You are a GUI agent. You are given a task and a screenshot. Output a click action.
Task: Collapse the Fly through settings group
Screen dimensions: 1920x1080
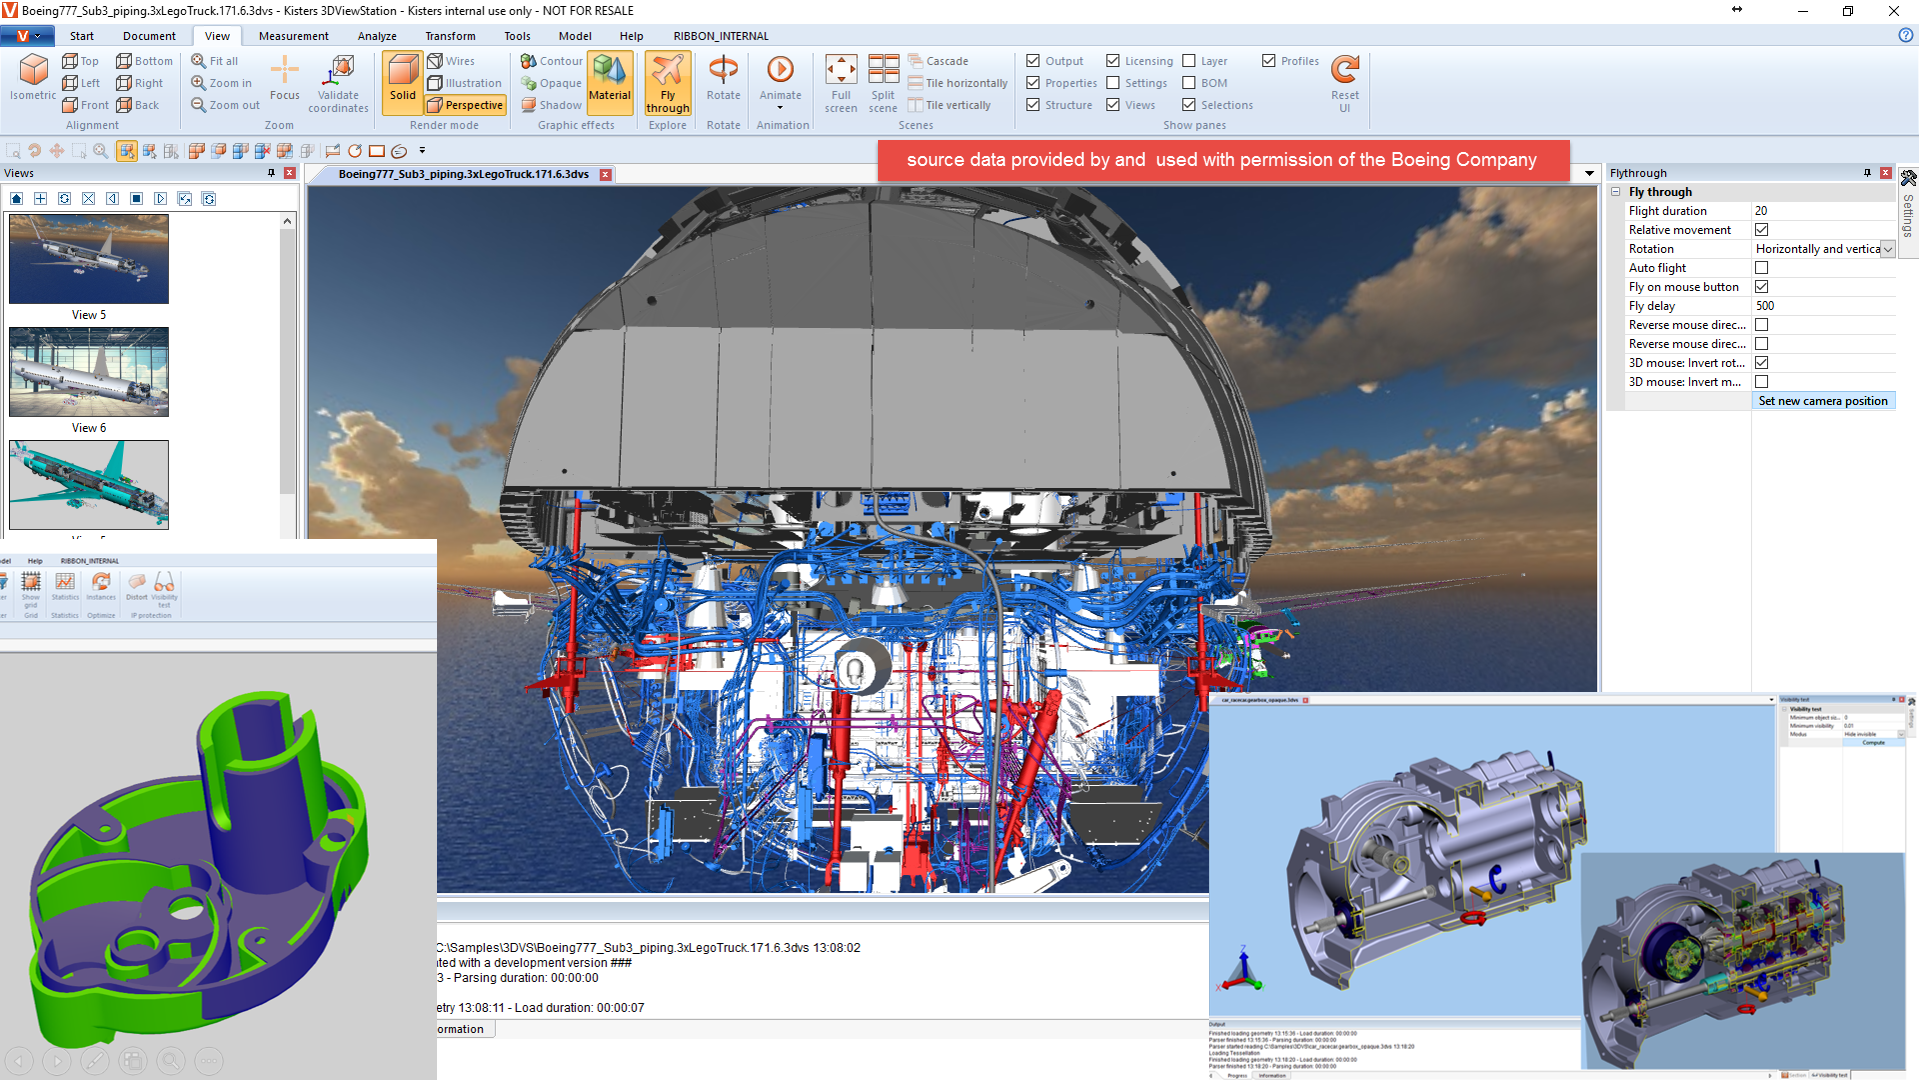(x=1615, y=192)
